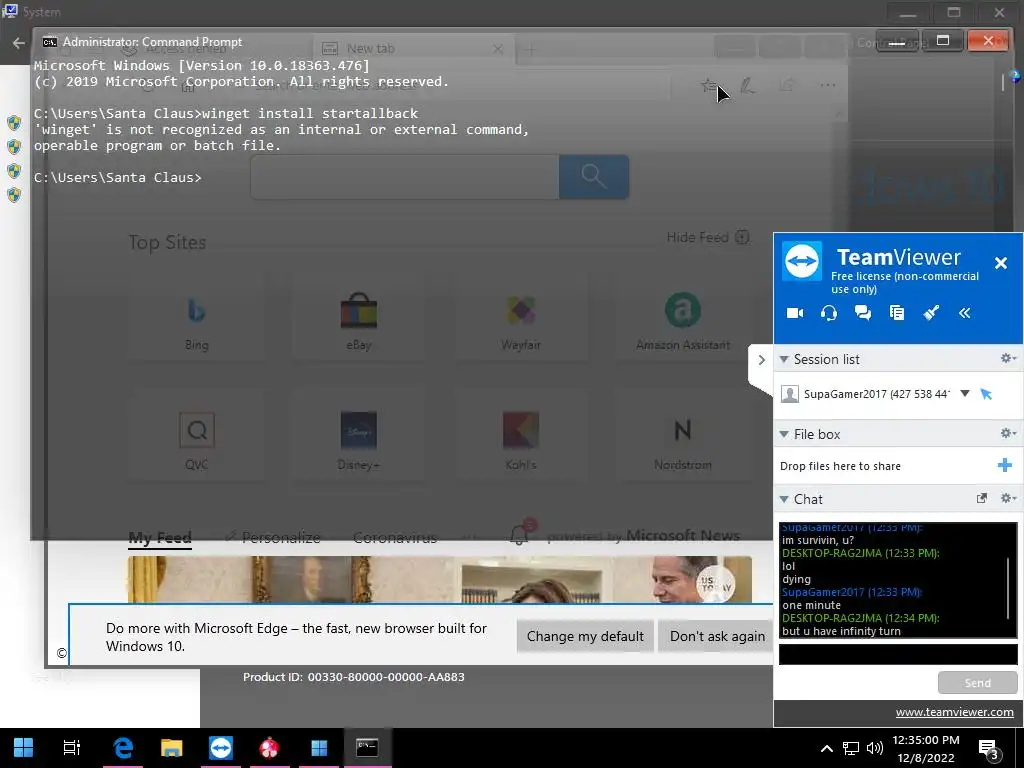Collapse TeamViewer toolbar with double chevron

(965, 313)
